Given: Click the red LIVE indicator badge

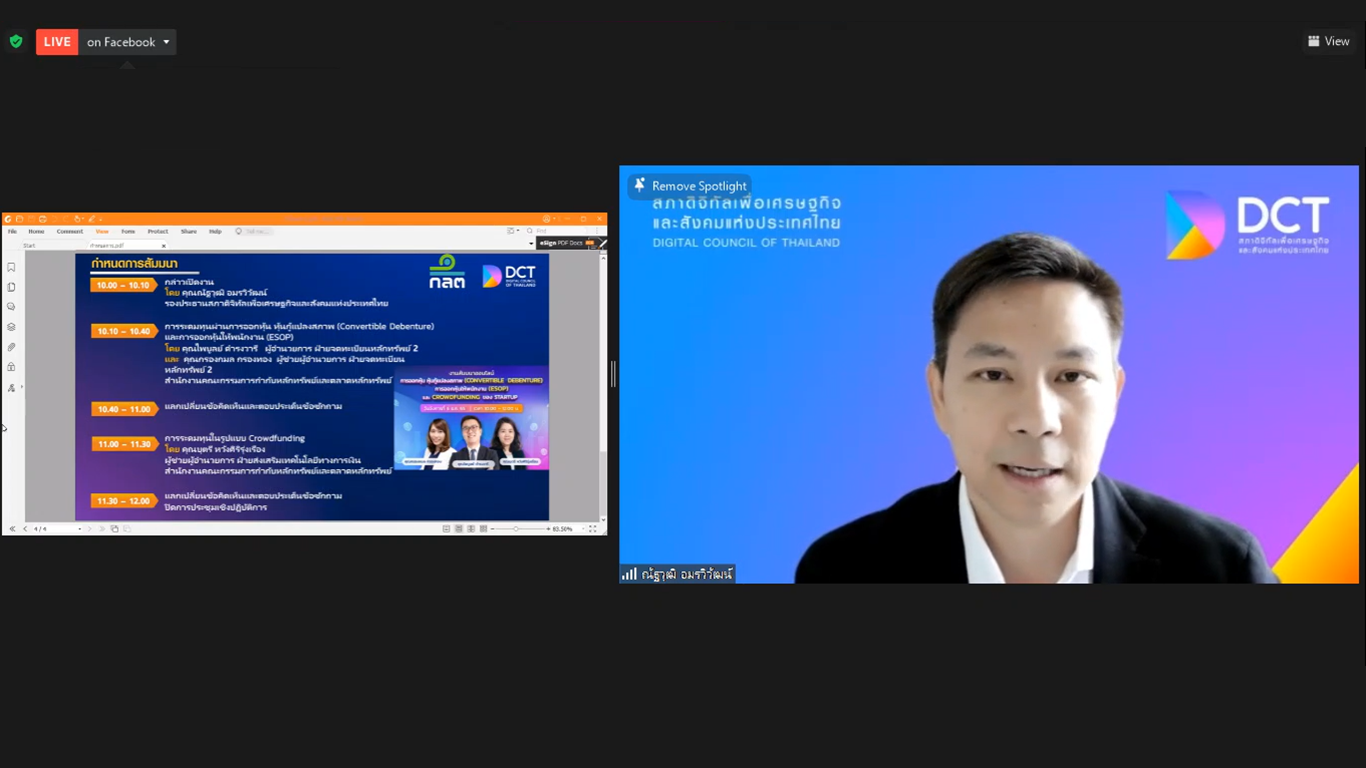Looking at the screenshot, I should (57, 41).
